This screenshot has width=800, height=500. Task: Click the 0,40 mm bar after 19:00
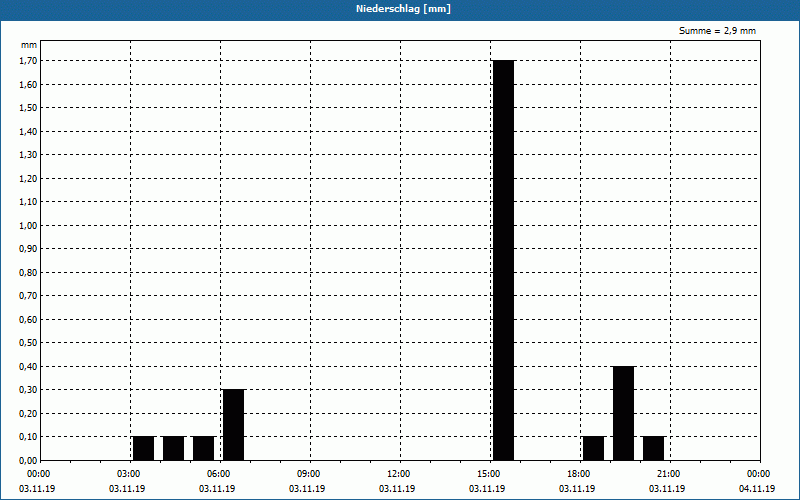(623, 413)
